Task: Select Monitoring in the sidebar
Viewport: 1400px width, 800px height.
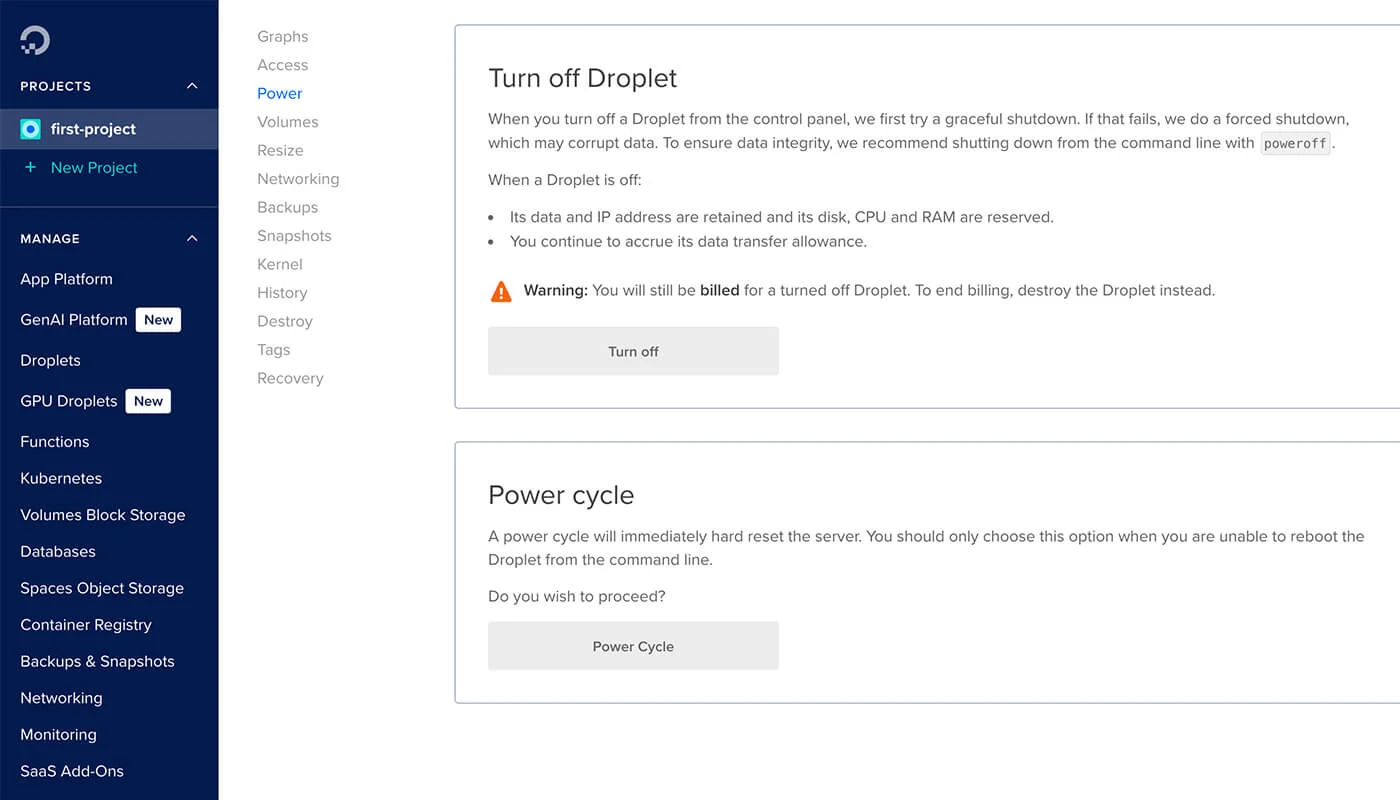Action: (x=58, y=735)
